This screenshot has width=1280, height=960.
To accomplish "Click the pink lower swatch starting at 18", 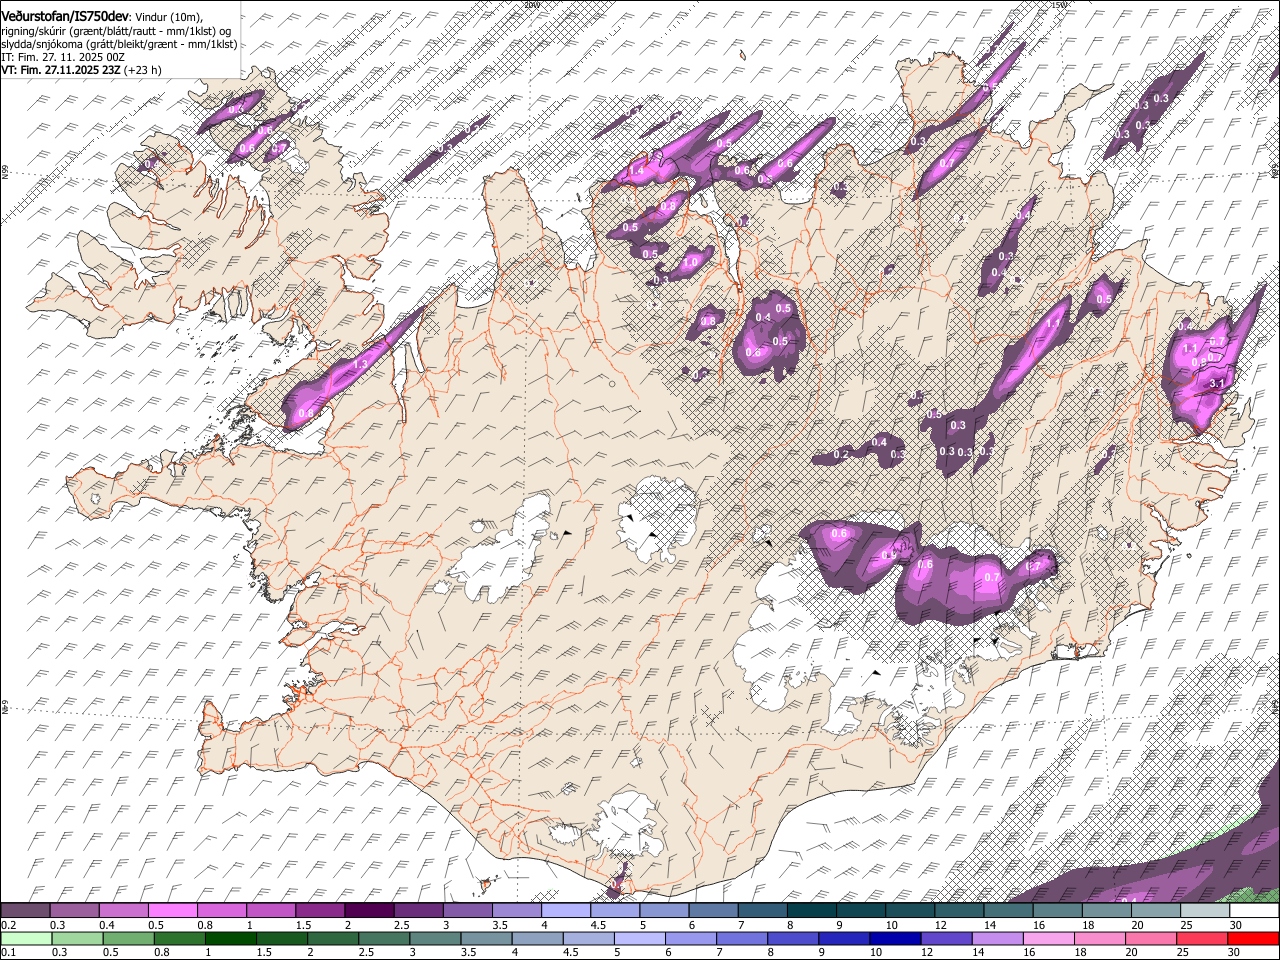I will 1100,939.
